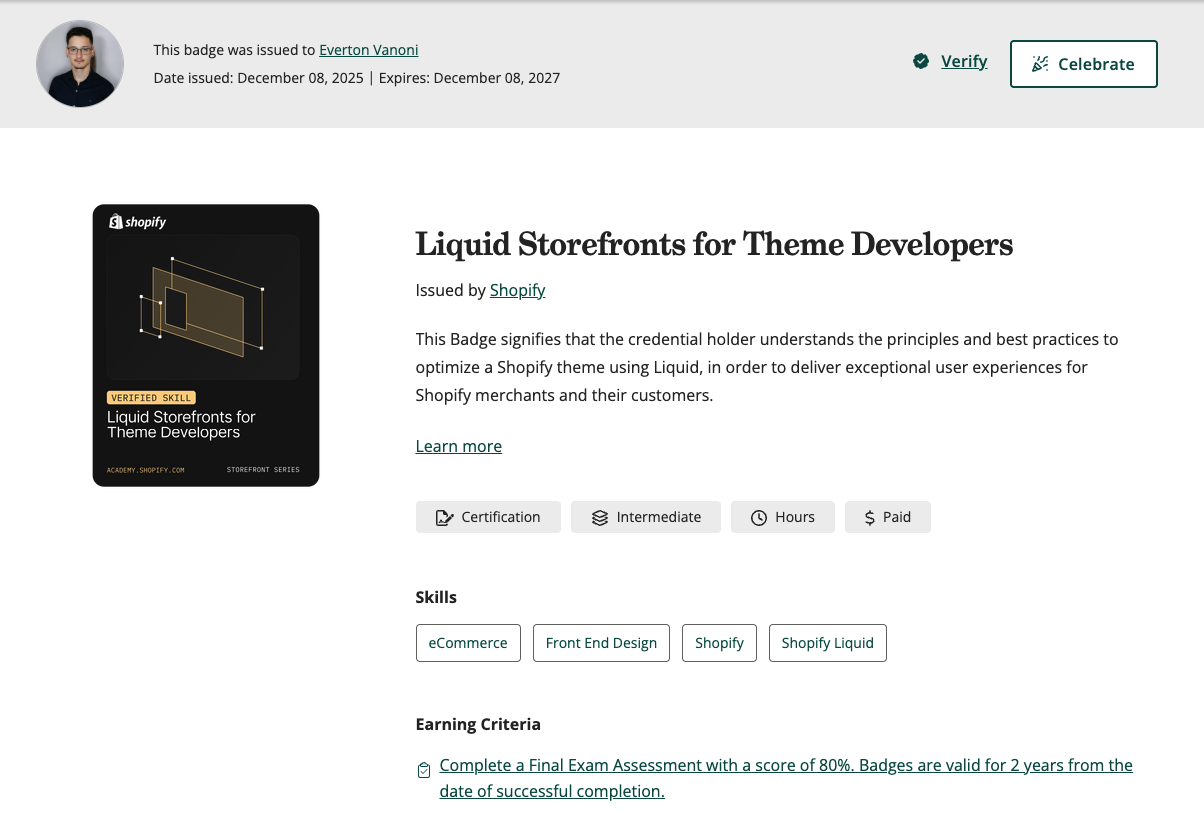Select the Front End Design skill tag

pos(601,643)
